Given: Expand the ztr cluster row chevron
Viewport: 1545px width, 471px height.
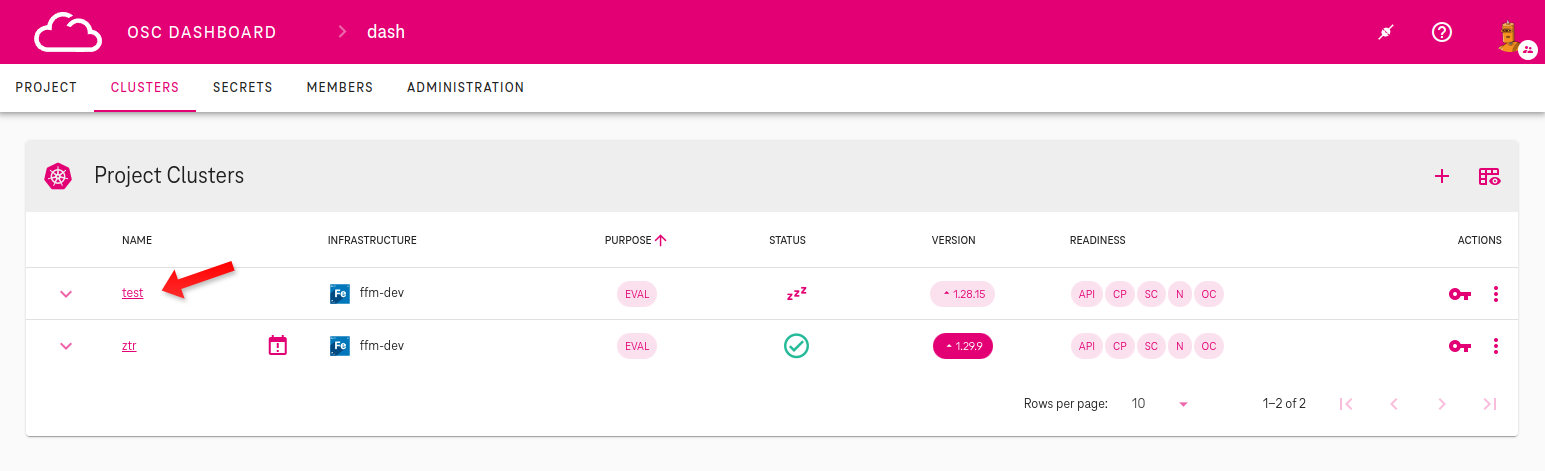Looking at the screenshot, I should [66, 346].
